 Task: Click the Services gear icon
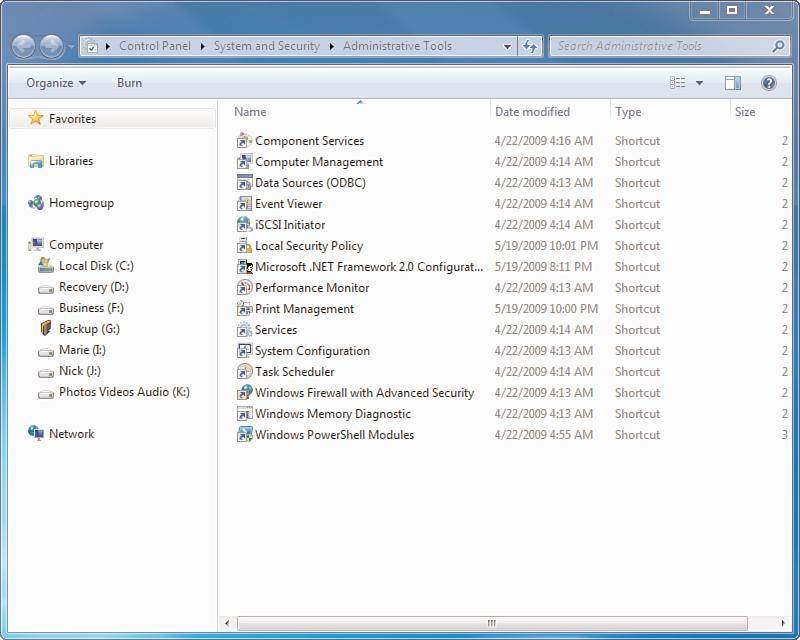coord(244,329)
